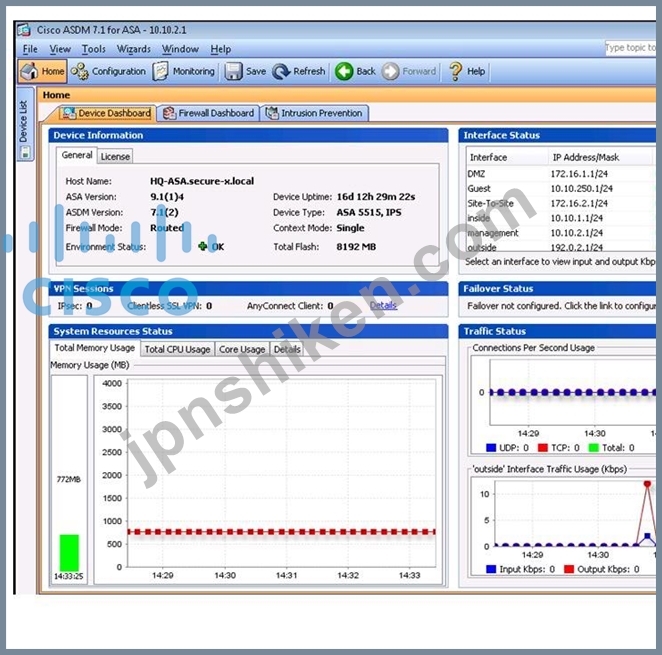
Task: Click the VPN Sessions Details link
Action: pyautogui.click(x=383, y=305)
